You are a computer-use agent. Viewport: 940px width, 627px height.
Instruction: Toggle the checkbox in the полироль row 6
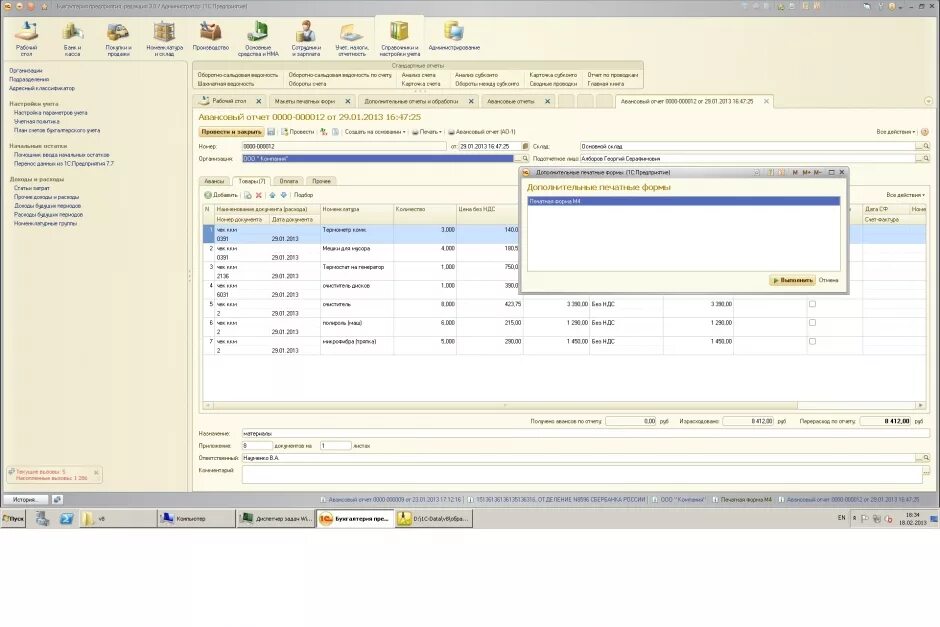[x=812, y=323]
